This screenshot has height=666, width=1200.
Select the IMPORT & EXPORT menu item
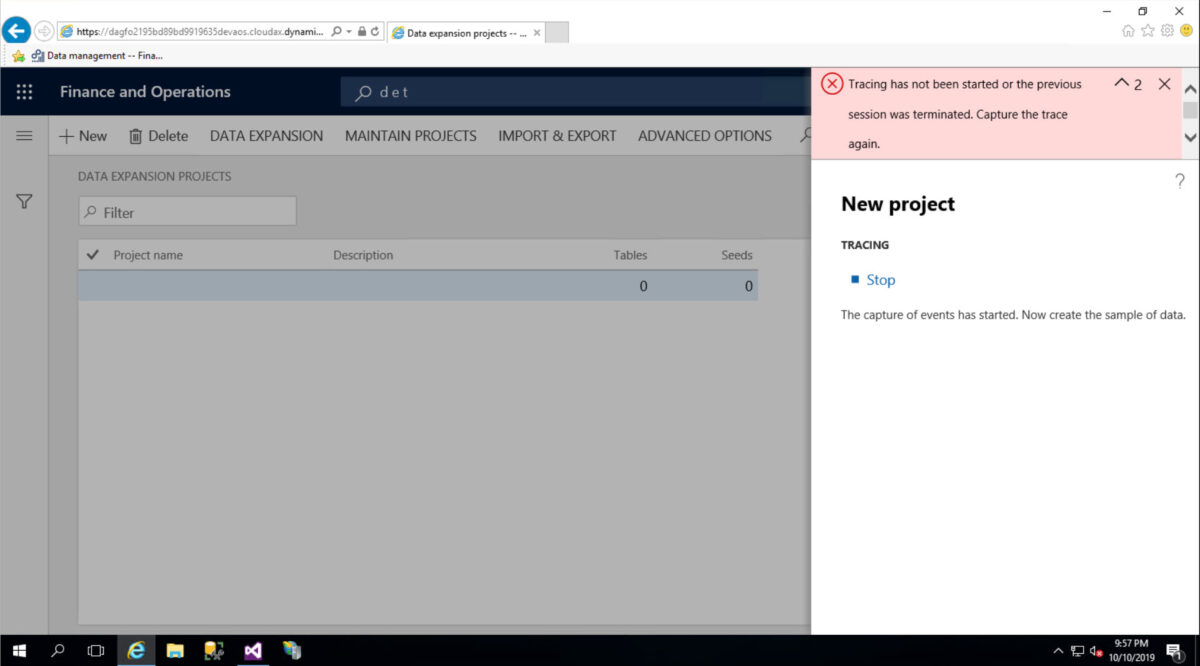pos(557,135)
